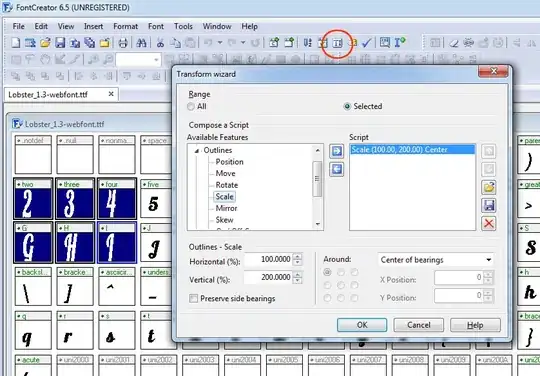
Task: Click the Help button in dialog
Action: coord(475,325)
